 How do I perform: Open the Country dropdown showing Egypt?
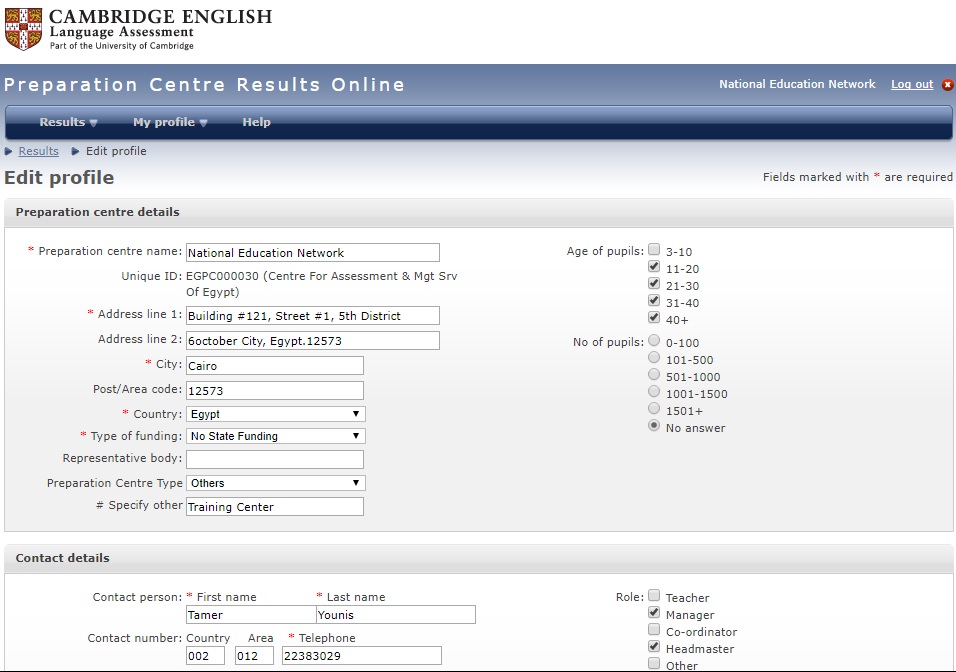276,414
